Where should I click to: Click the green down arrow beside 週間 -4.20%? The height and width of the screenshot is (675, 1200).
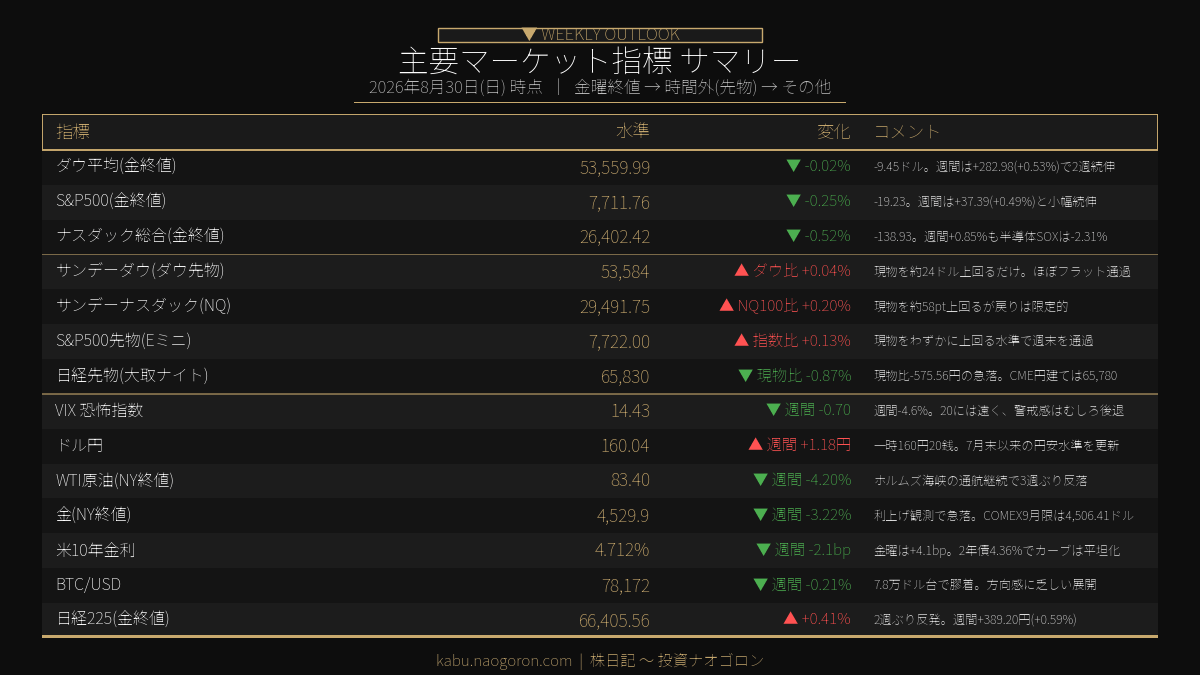click(760, 479)
